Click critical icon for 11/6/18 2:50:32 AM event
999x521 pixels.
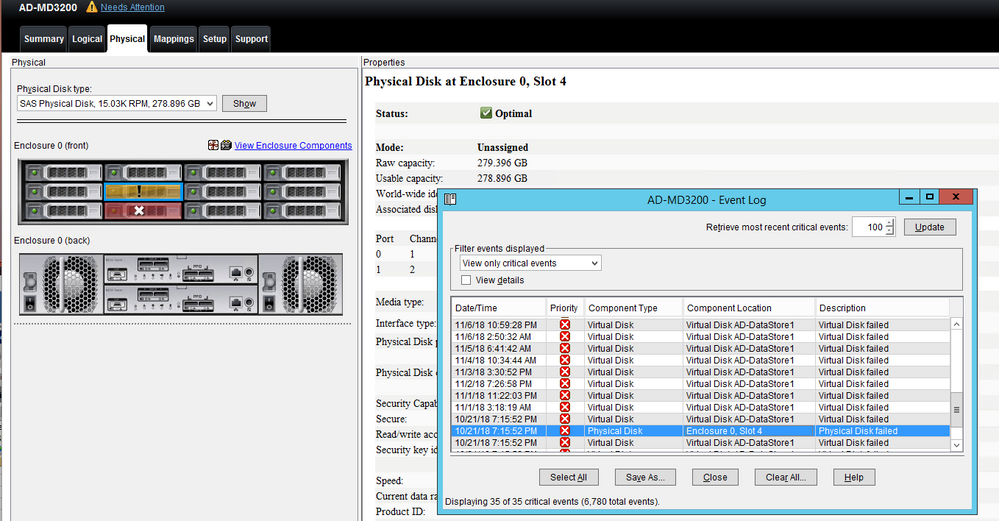(564, 336)
